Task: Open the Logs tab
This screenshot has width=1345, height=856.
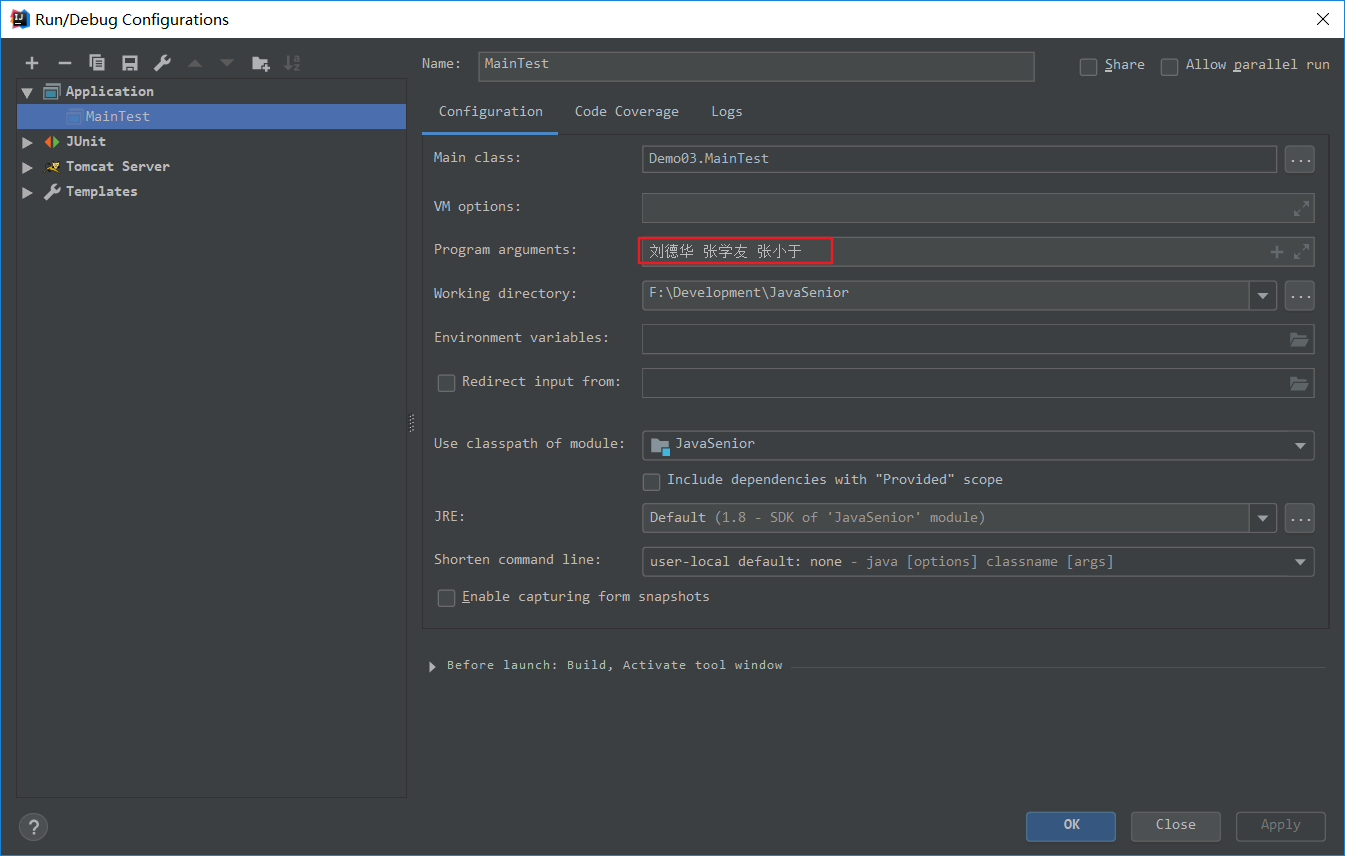Action: 726,112
